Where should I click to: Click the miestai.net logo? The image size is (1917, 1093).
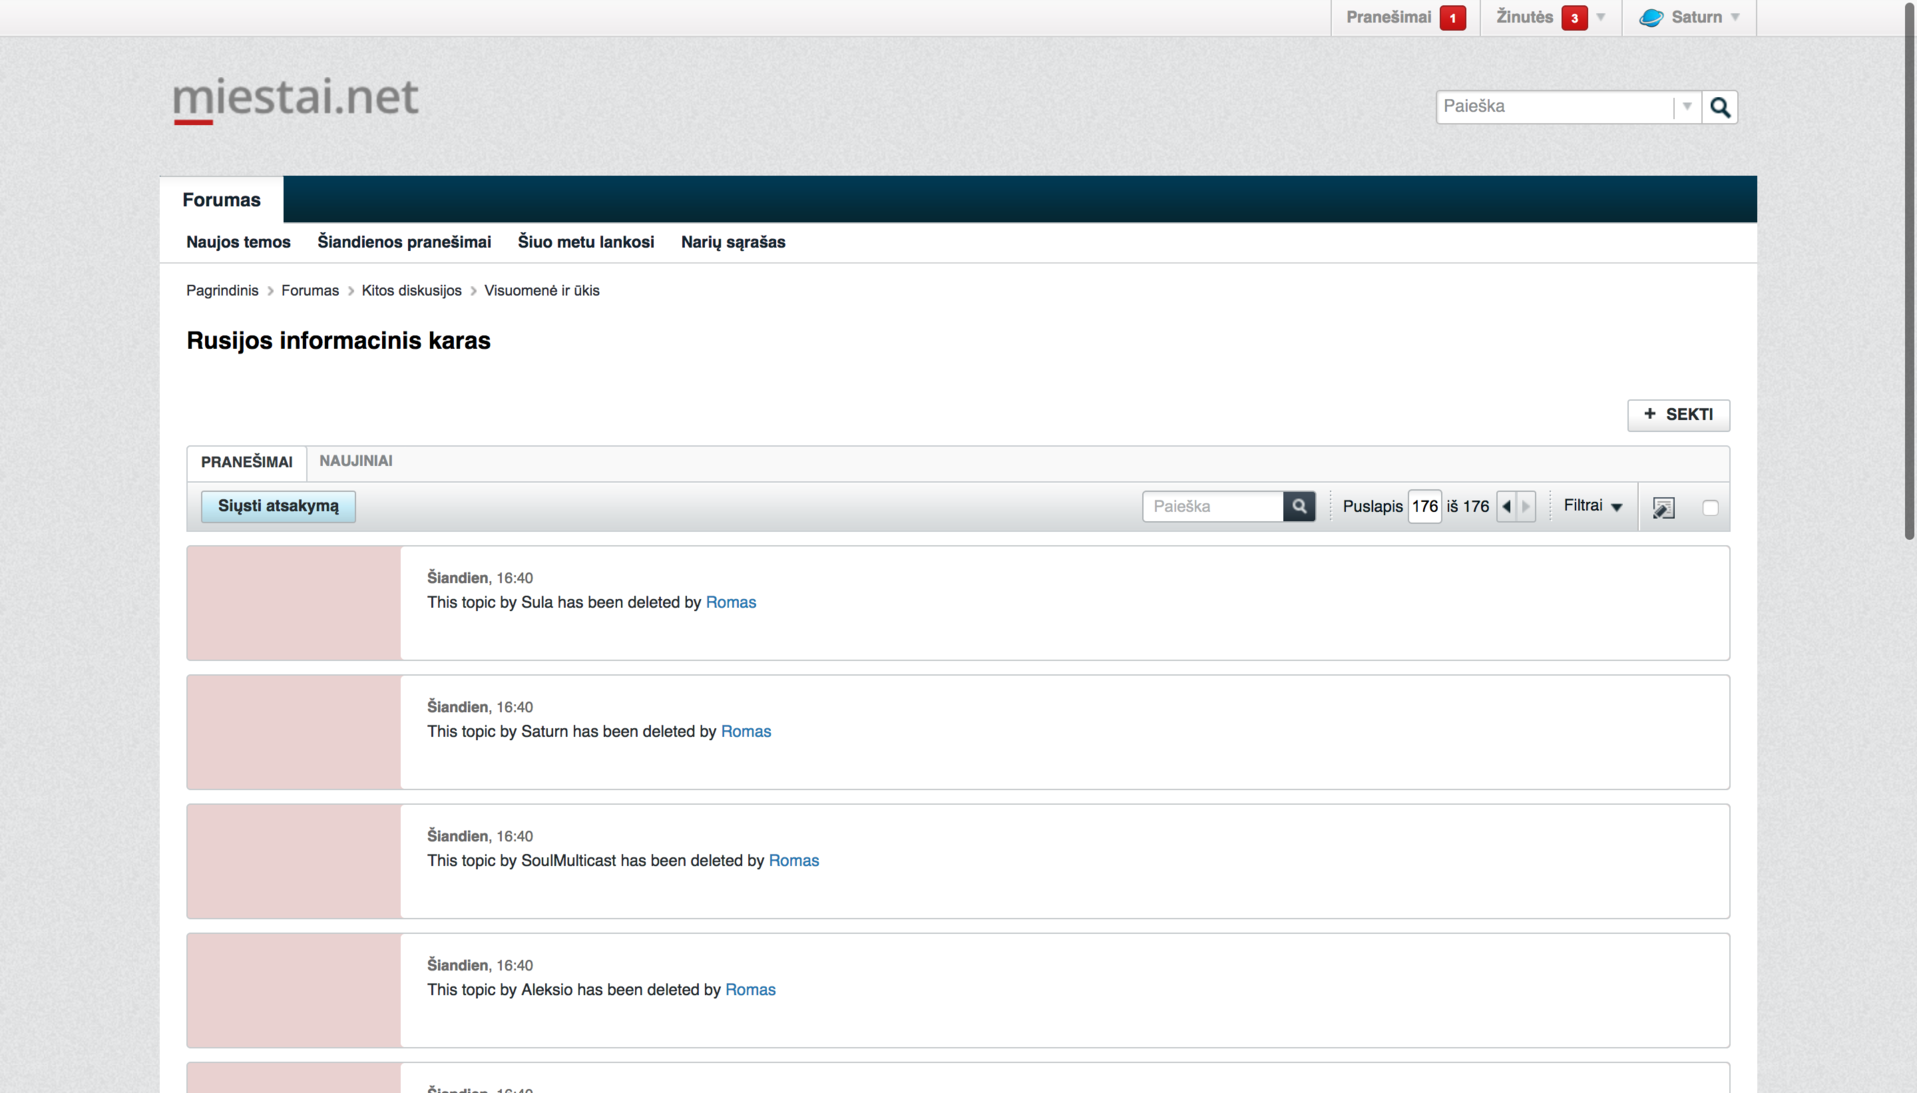coord(295,98)
